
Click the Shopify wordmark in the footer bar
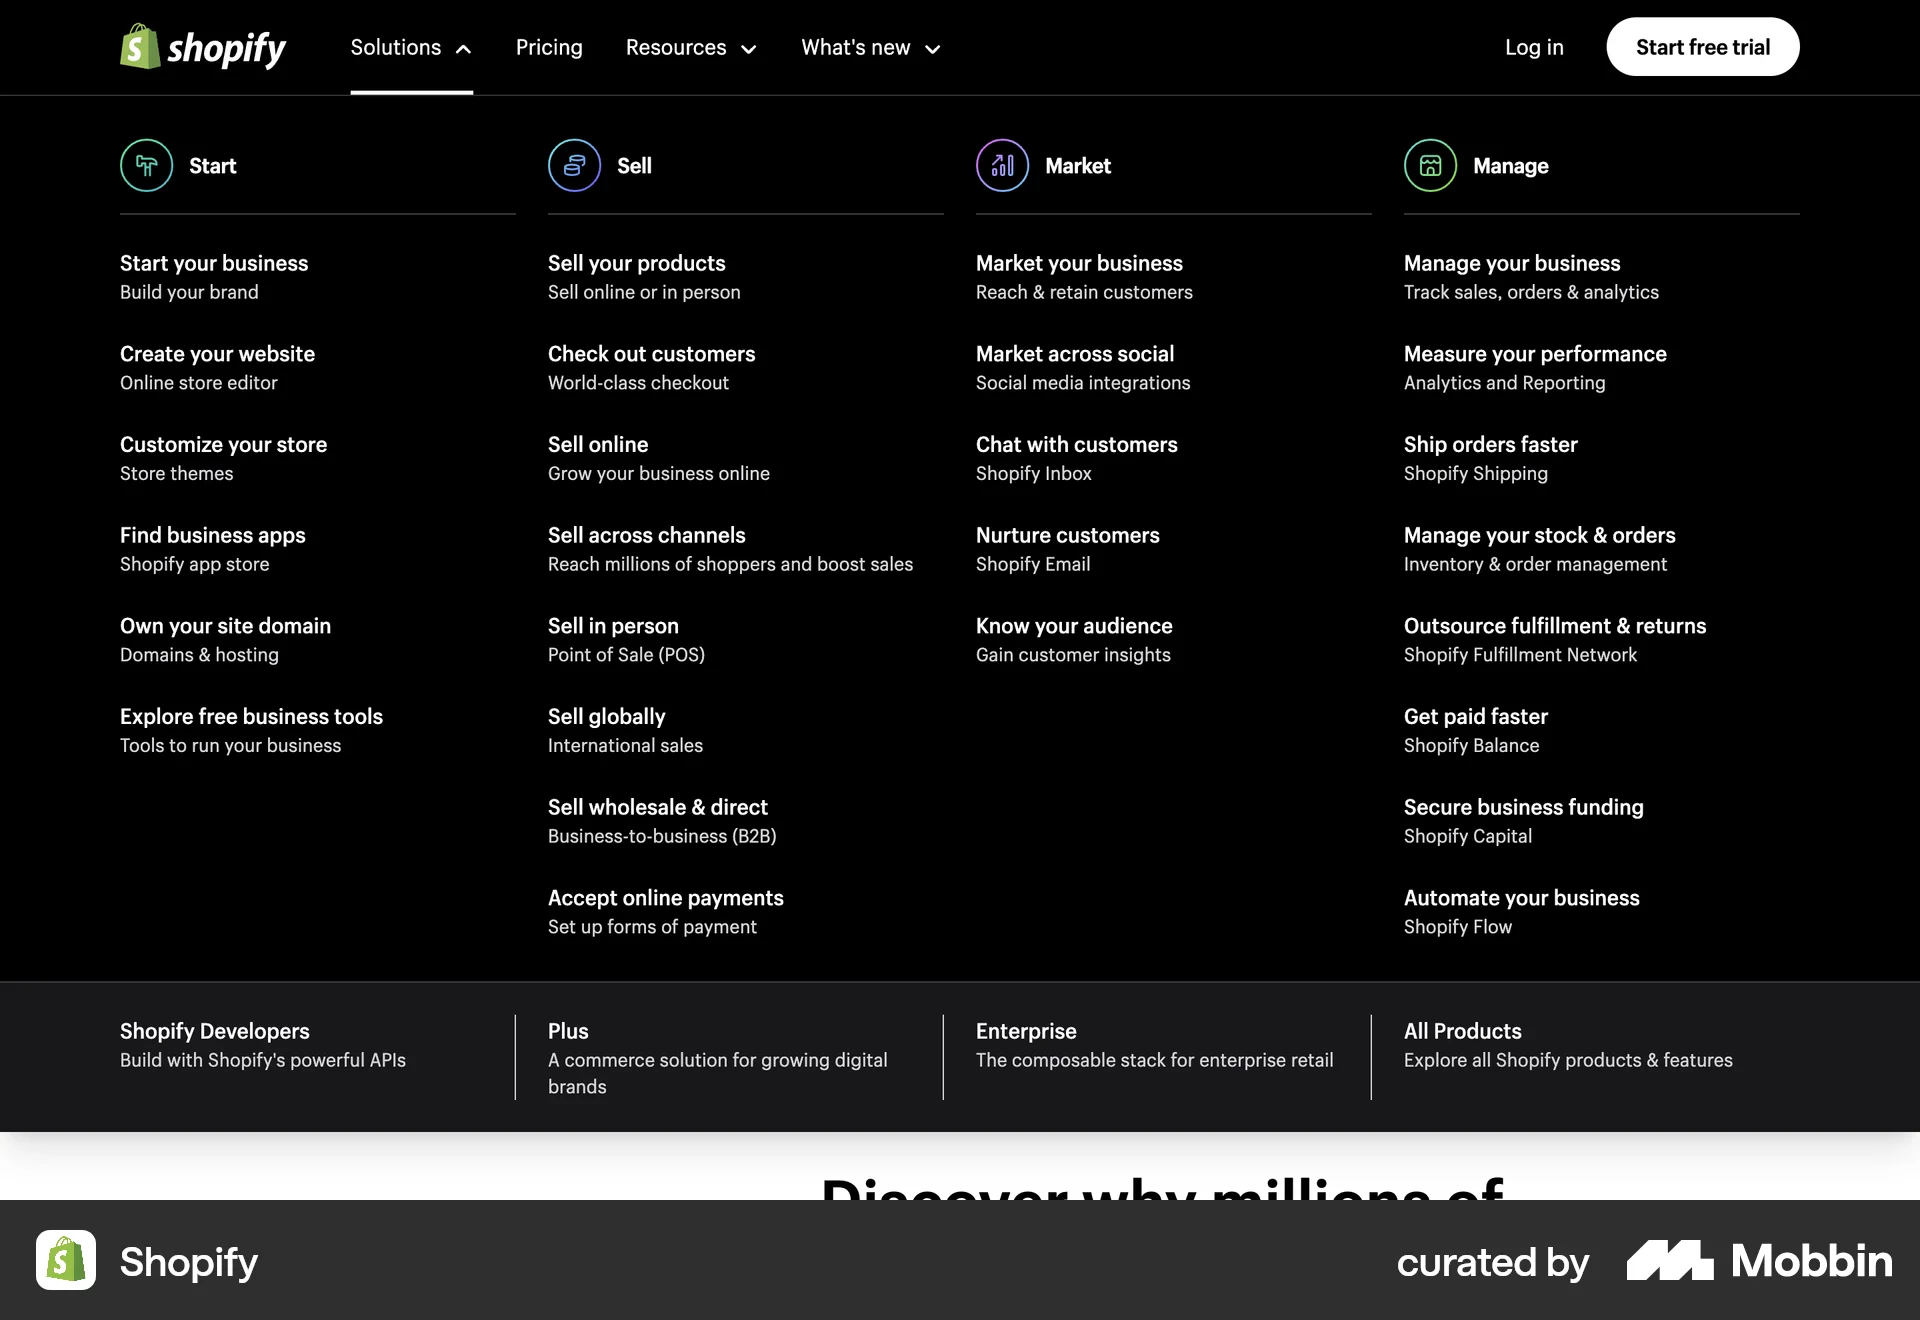189,1261
